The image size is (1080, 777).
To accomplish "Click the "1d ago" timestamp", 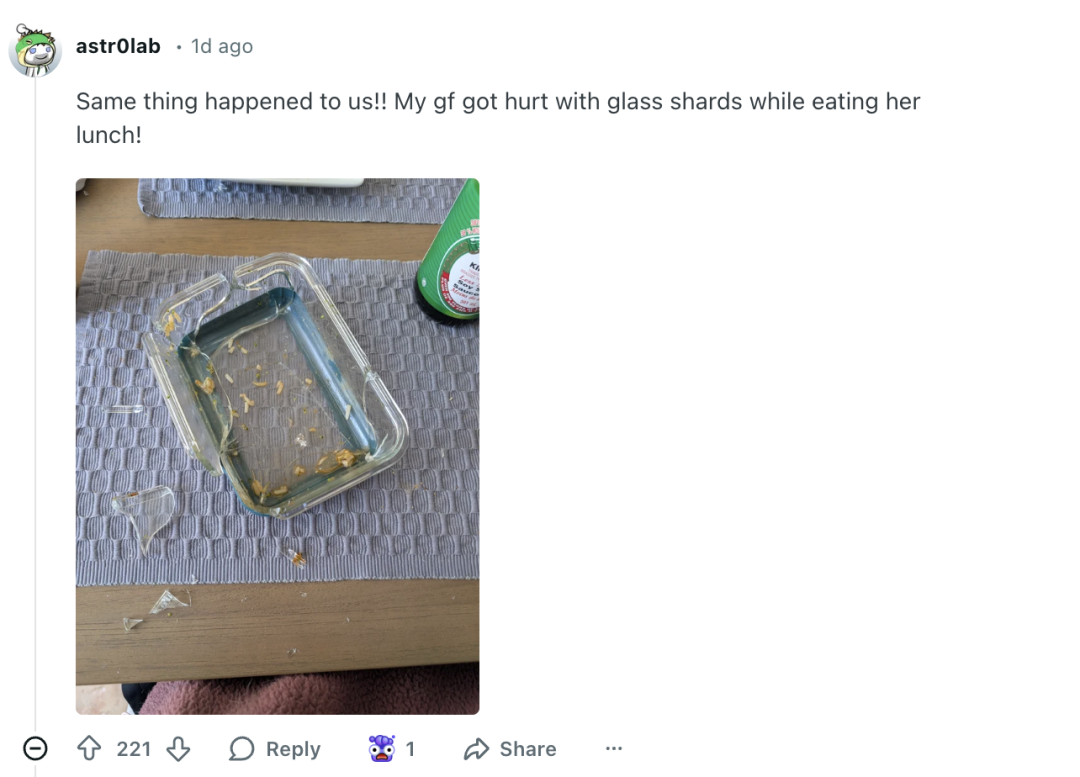I will (222, 46).
